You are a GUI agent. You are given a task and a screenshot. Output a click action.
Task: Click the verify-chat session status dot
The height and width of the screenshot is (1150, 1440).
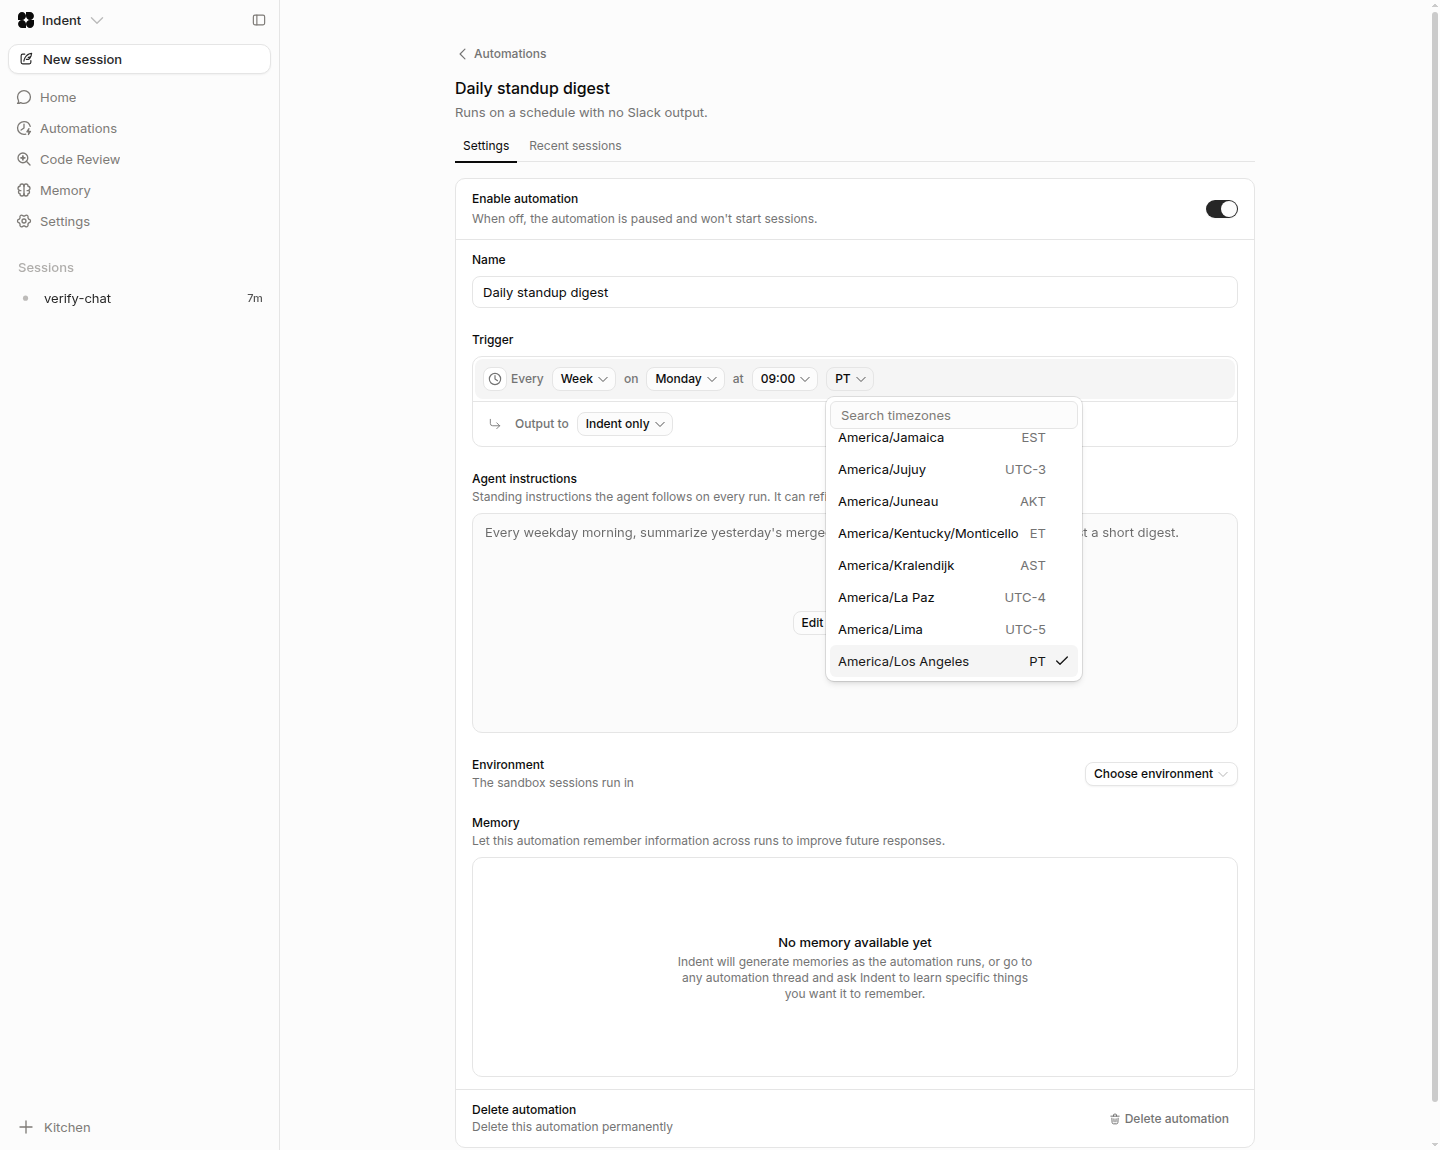click(25, 298)
